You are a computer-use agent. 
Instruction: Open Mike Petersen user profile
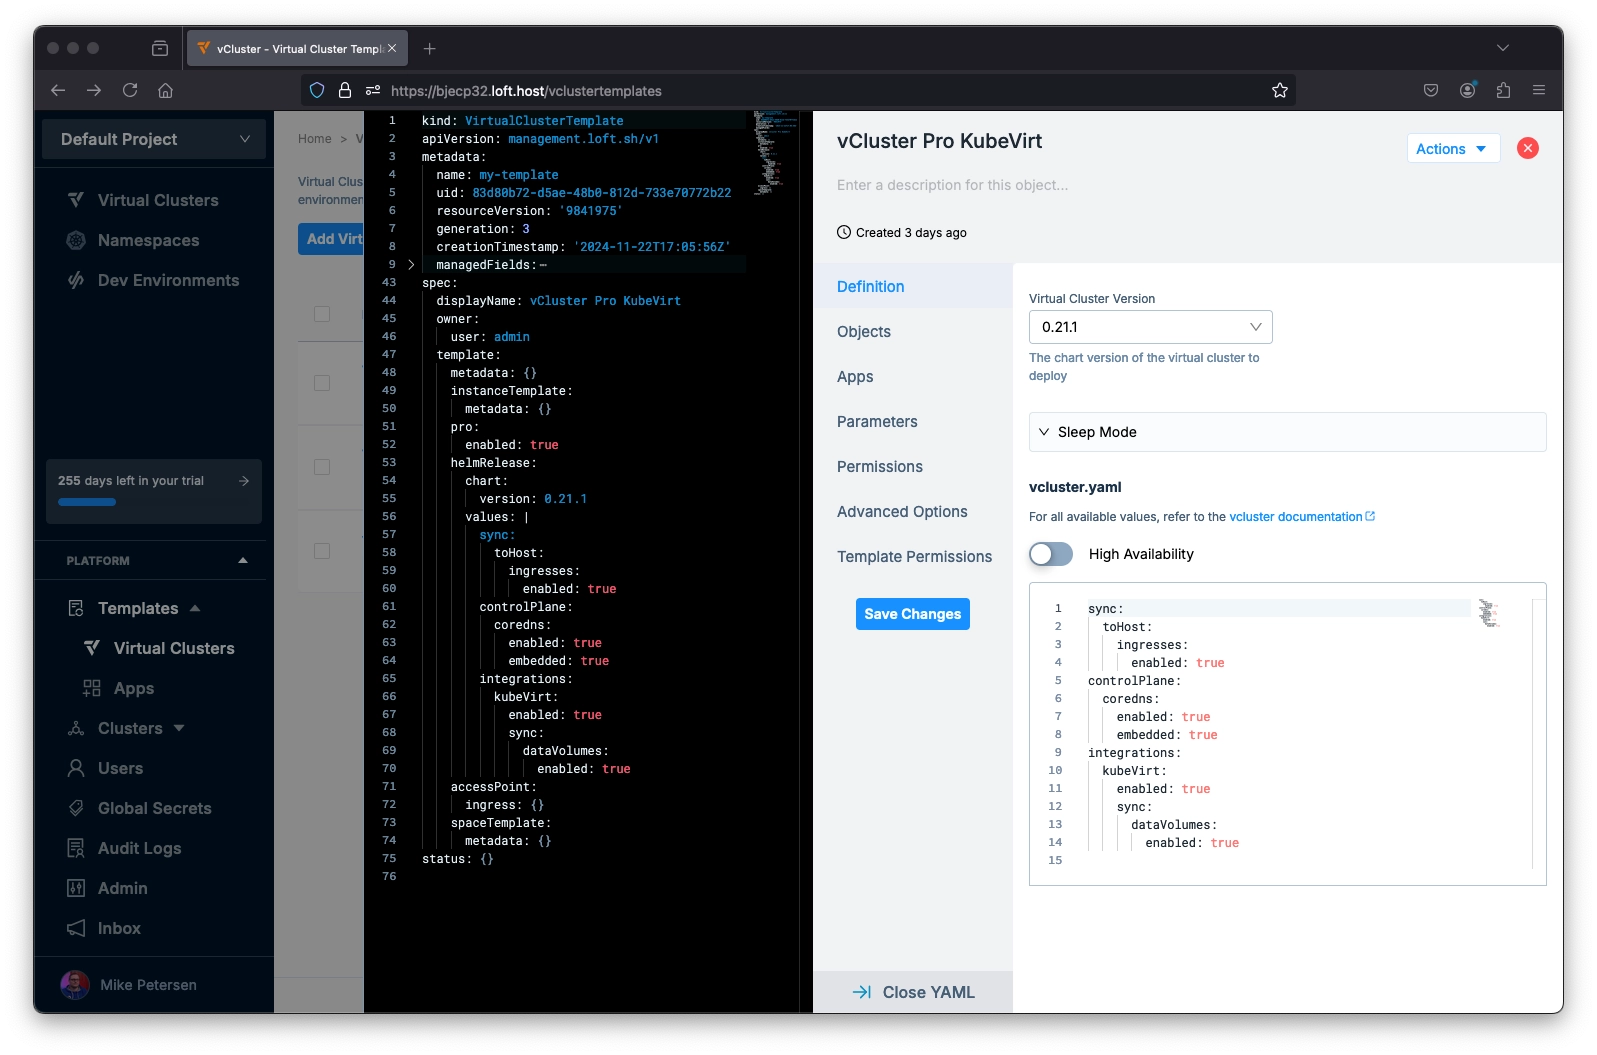[130, 985]
